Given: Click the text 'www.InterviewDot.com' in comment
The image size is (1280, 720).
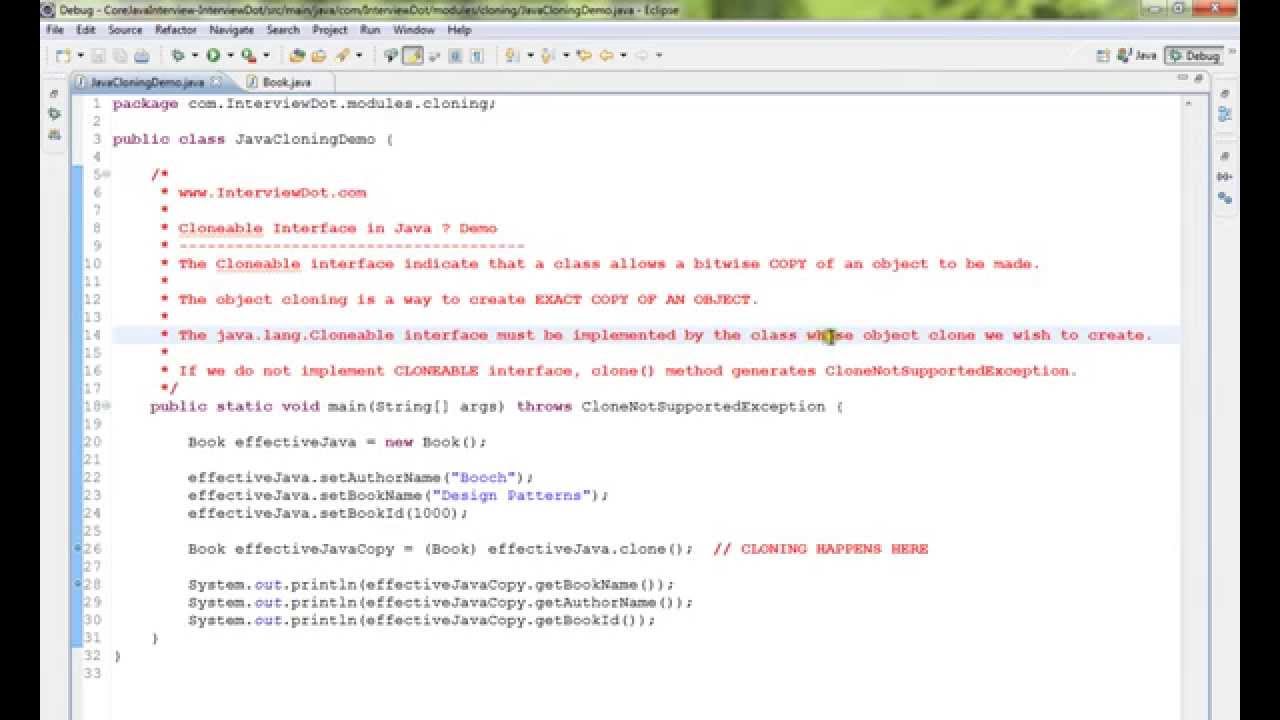Looking at the screenshot, I should (272, 193).
